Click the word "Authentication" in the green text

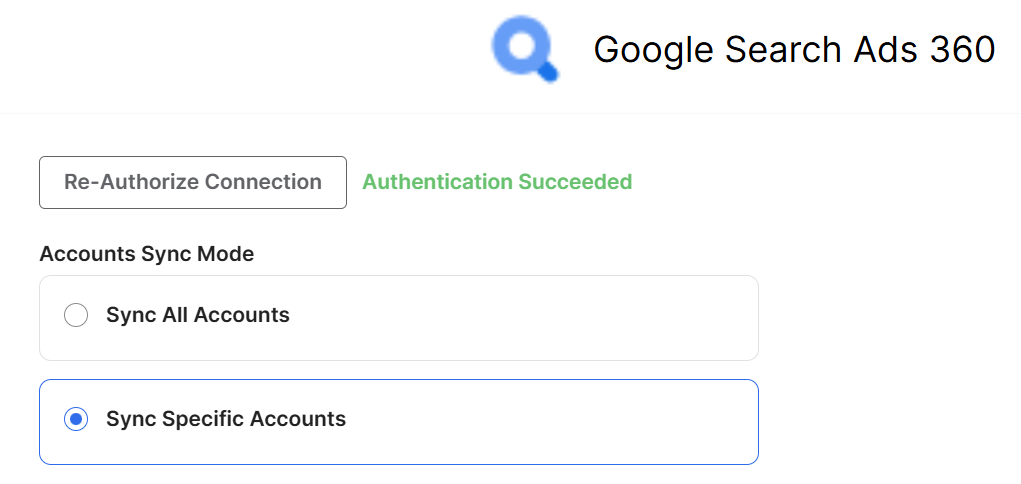pyautogui.click(x=437, y=182)
